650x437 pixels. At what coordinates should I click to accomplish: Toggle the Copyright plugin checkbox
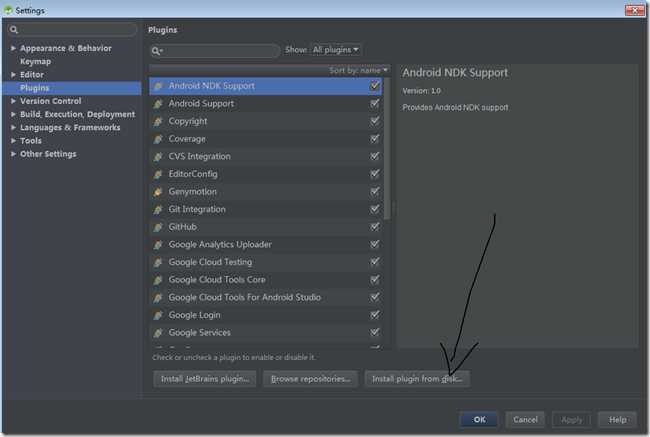tap(375, 121)
